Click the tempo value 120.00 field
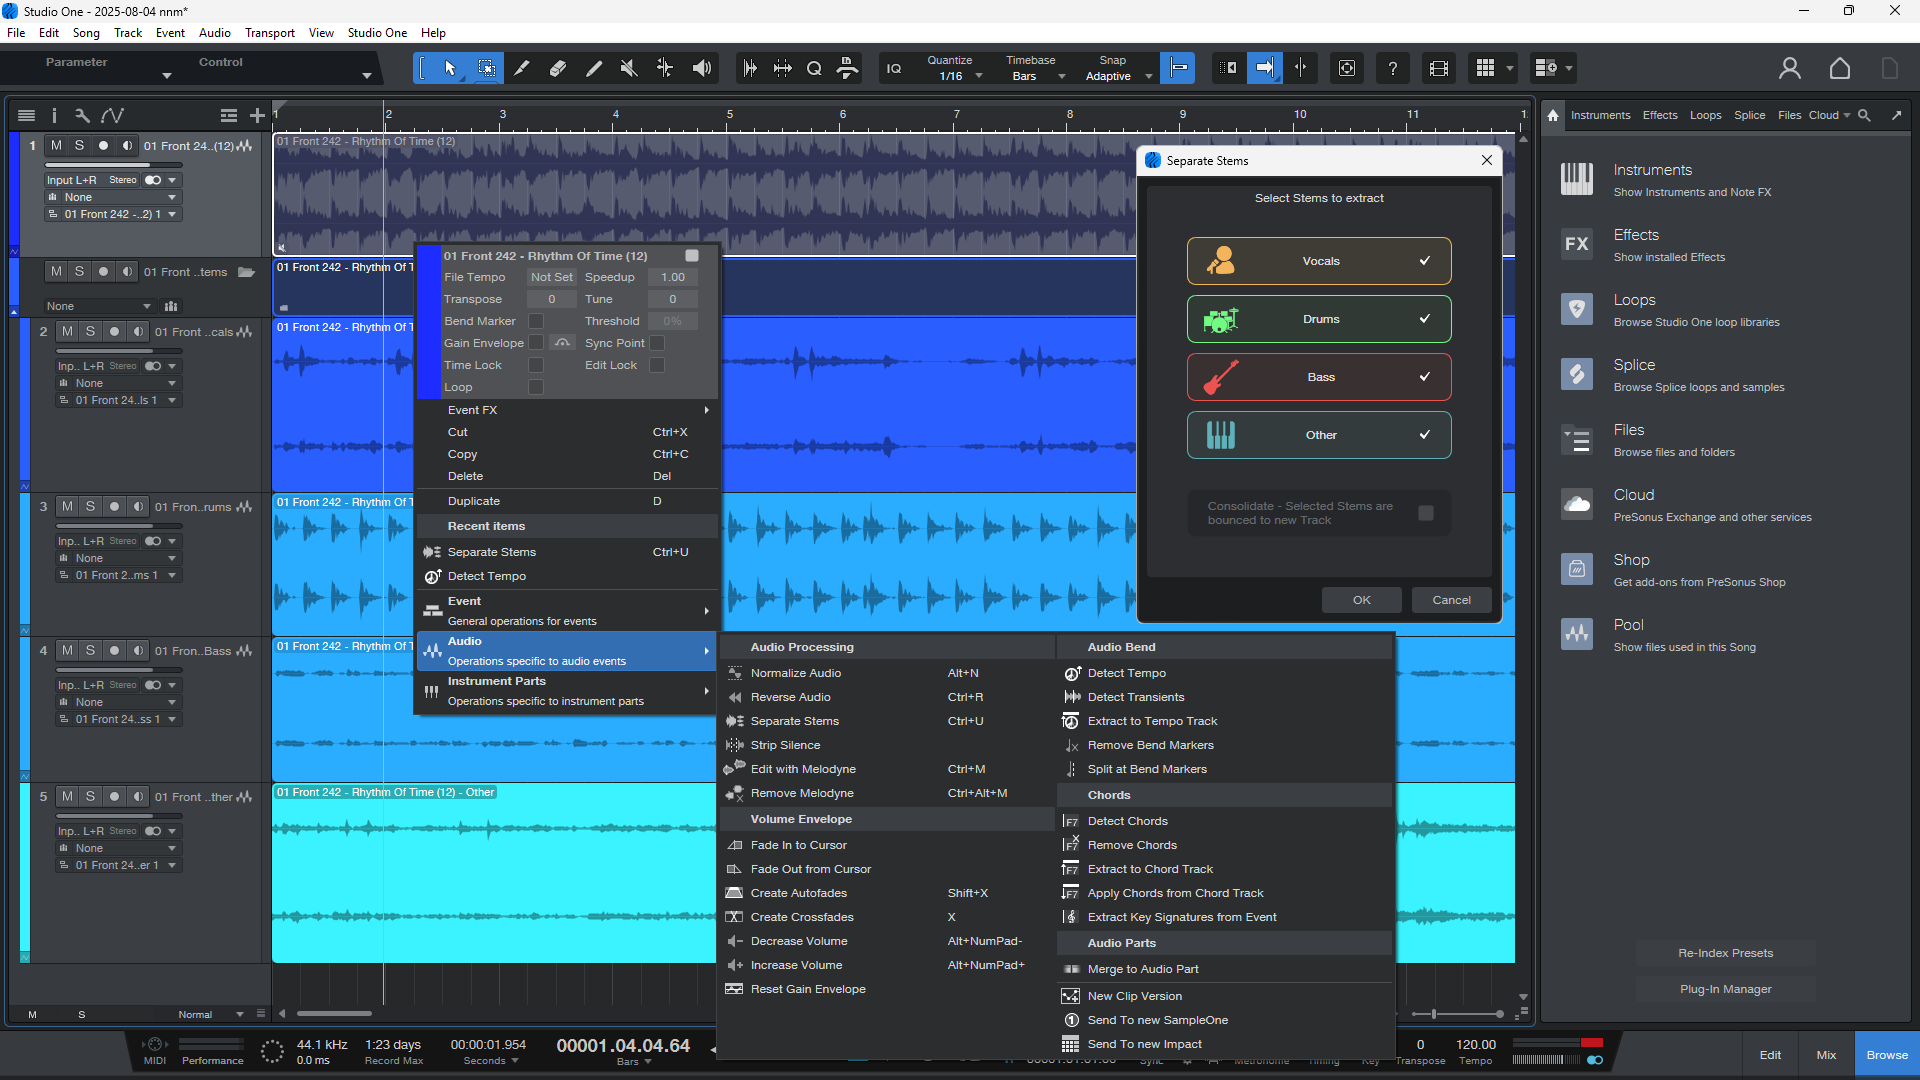1920x1080 pixels. (x=1475, y=1044)
